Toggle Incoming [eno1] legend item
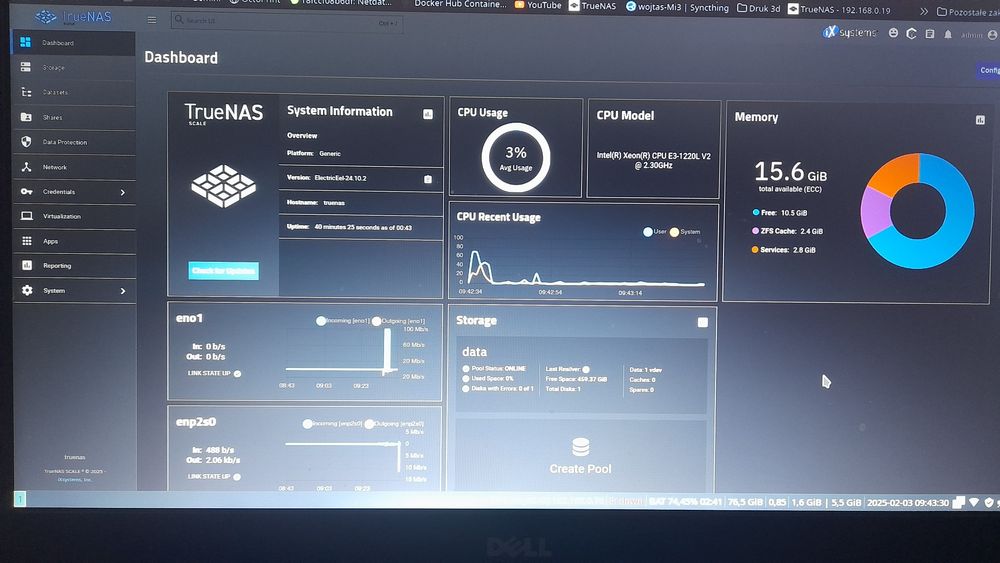 point(343,321)
